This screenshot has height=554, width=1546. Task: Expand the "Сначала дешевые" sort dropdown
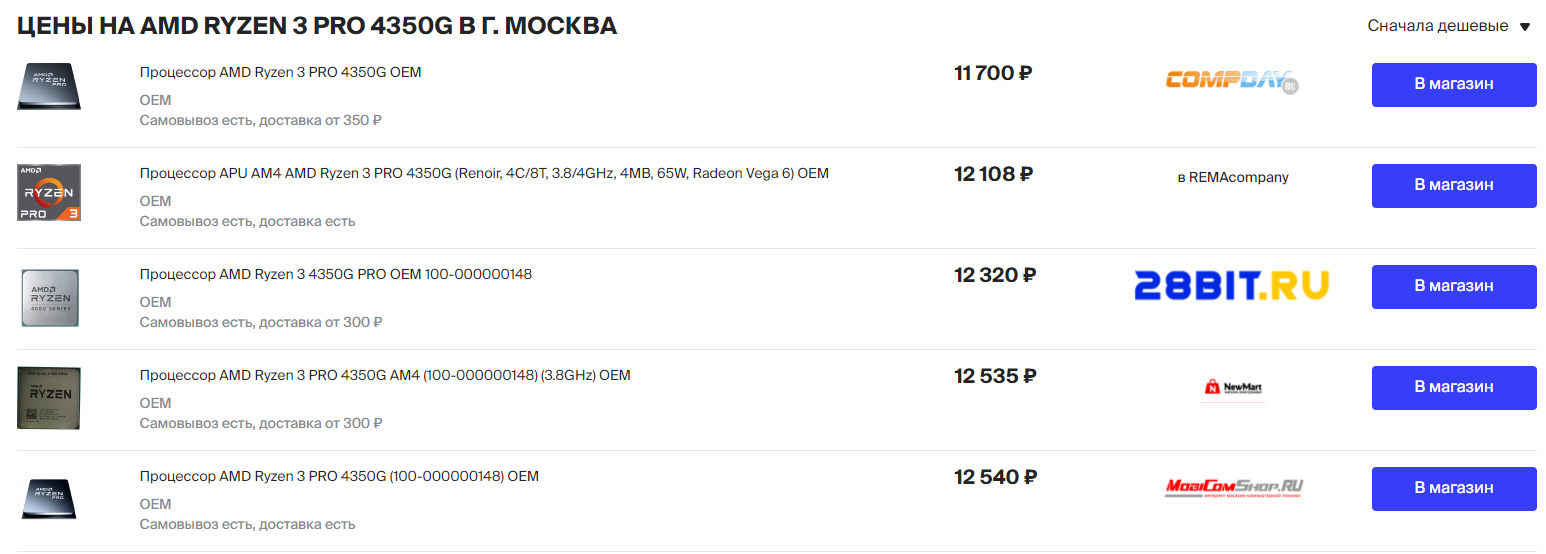point(1437,26)
